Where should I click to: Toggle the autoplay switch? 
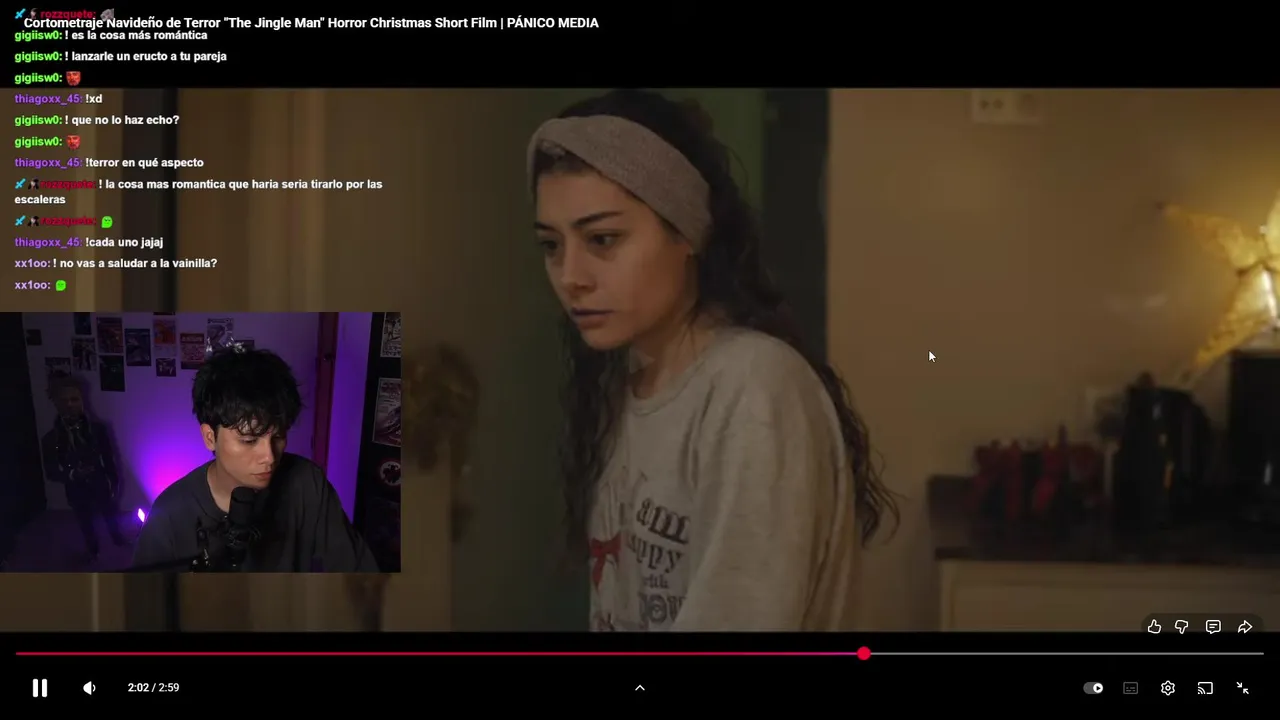point(1094,688)
